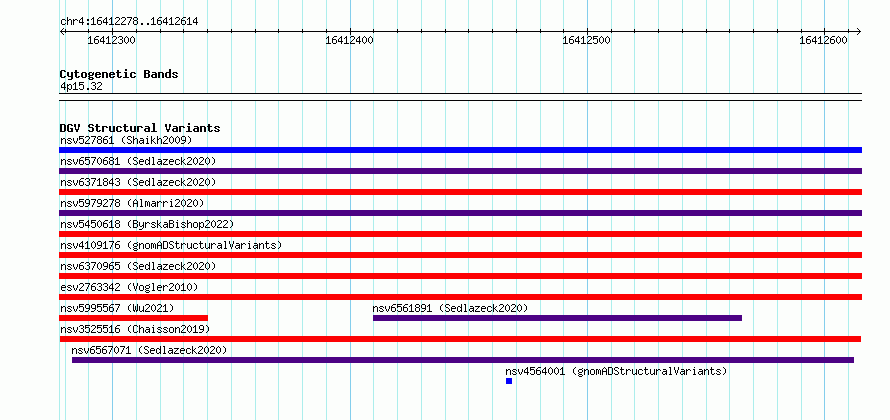Click the blue nsv527861 variant bar

tap(460, 150)
